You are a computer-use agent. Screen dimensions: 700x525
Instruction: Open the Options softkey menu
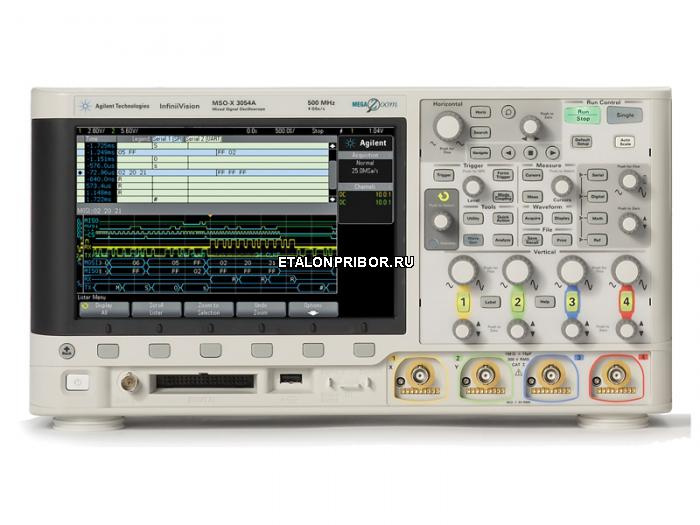coord(314,309)
